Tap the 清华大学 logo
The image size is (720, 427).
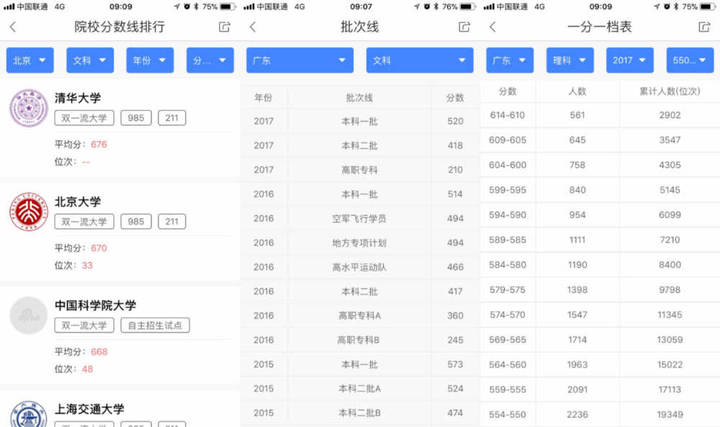pos(29,108)
